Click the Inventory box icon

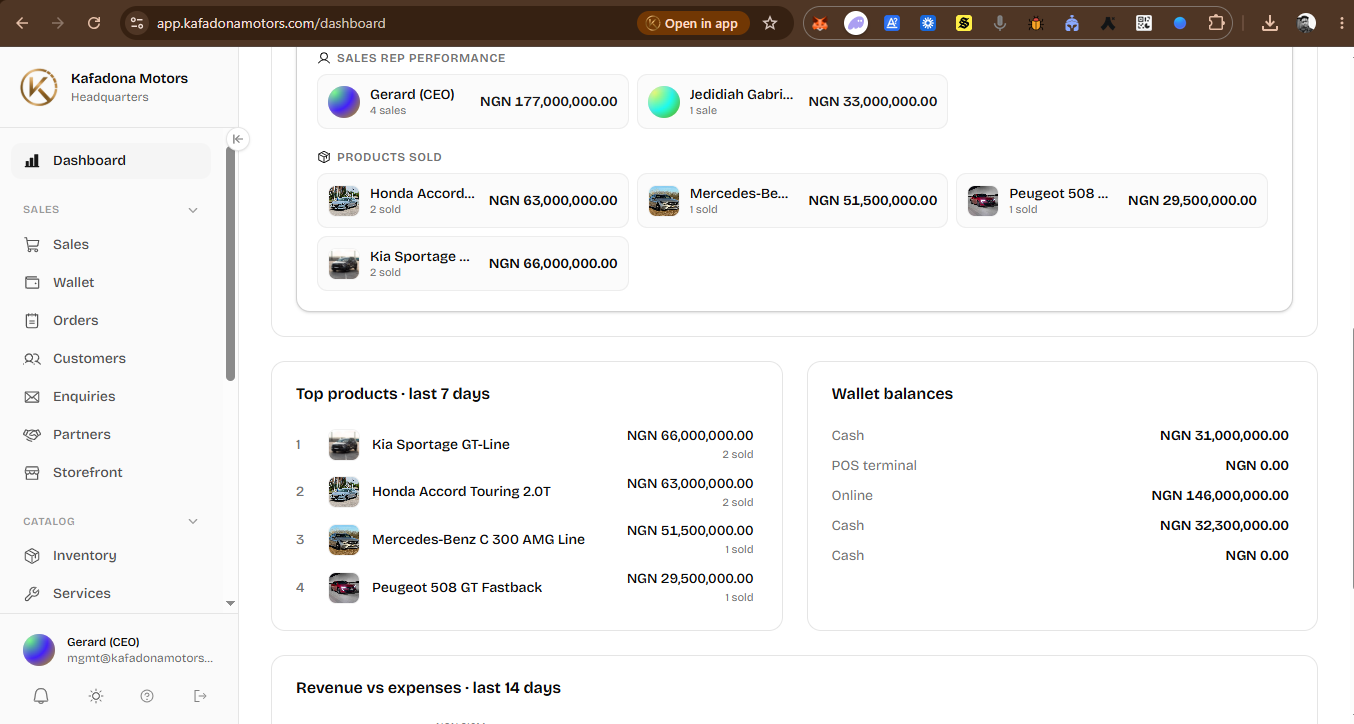(x=32, y=555)
